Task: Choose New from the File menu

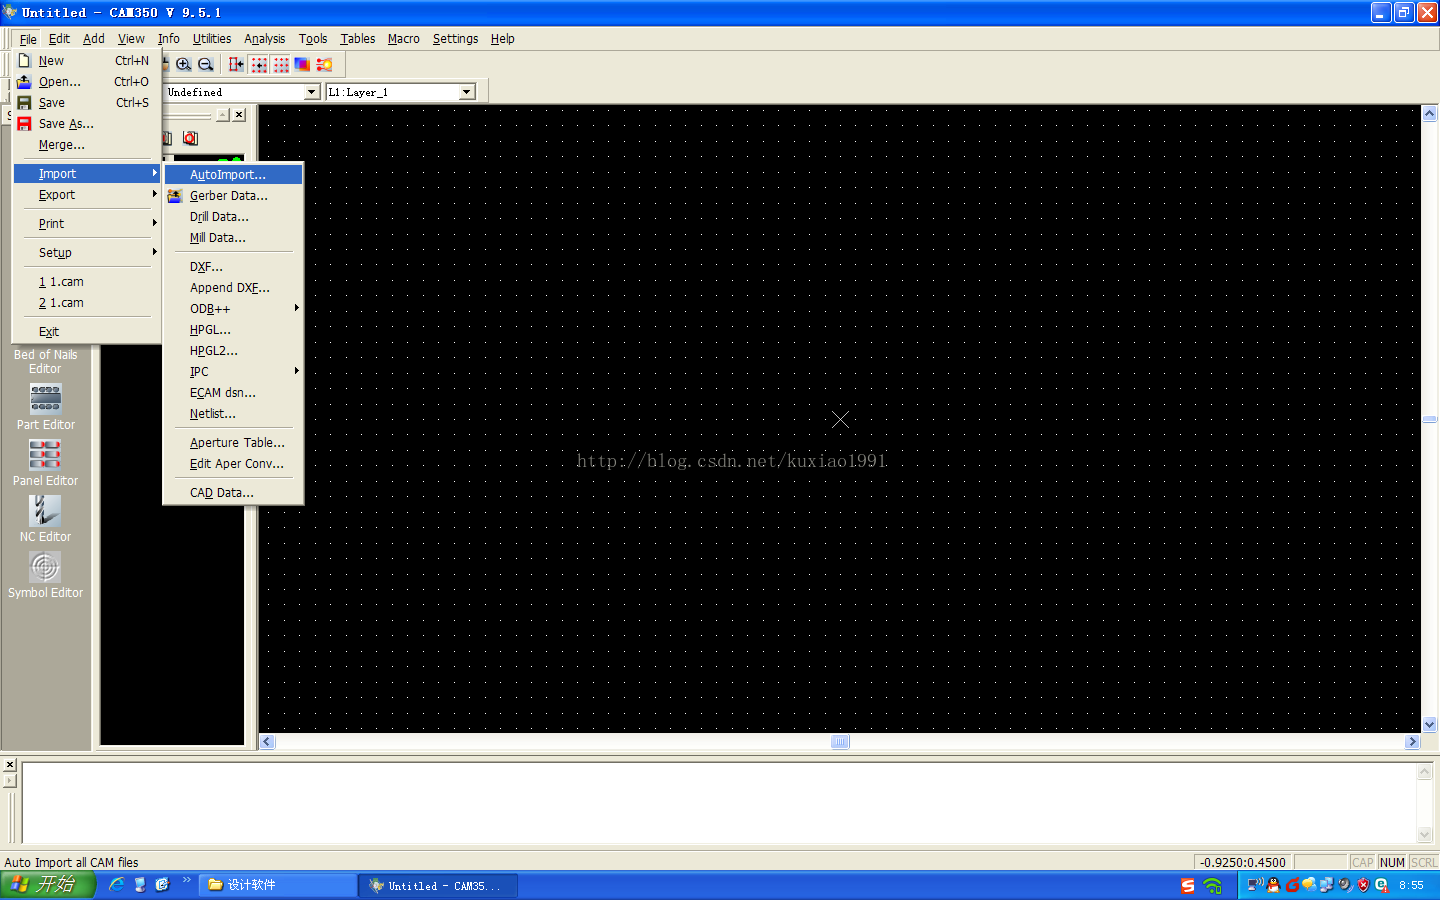Action: coord(87,61)
